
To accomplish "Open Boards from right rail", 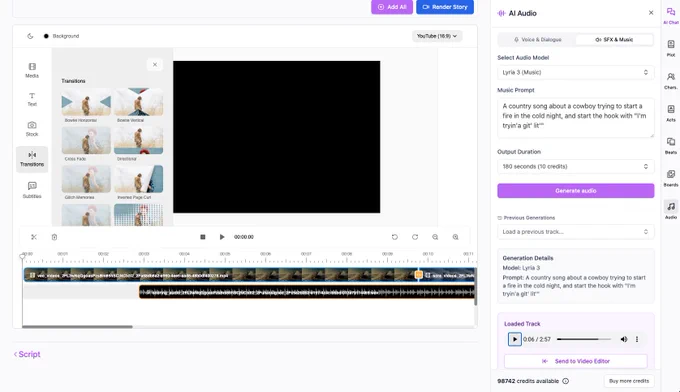I will (671, 178).
